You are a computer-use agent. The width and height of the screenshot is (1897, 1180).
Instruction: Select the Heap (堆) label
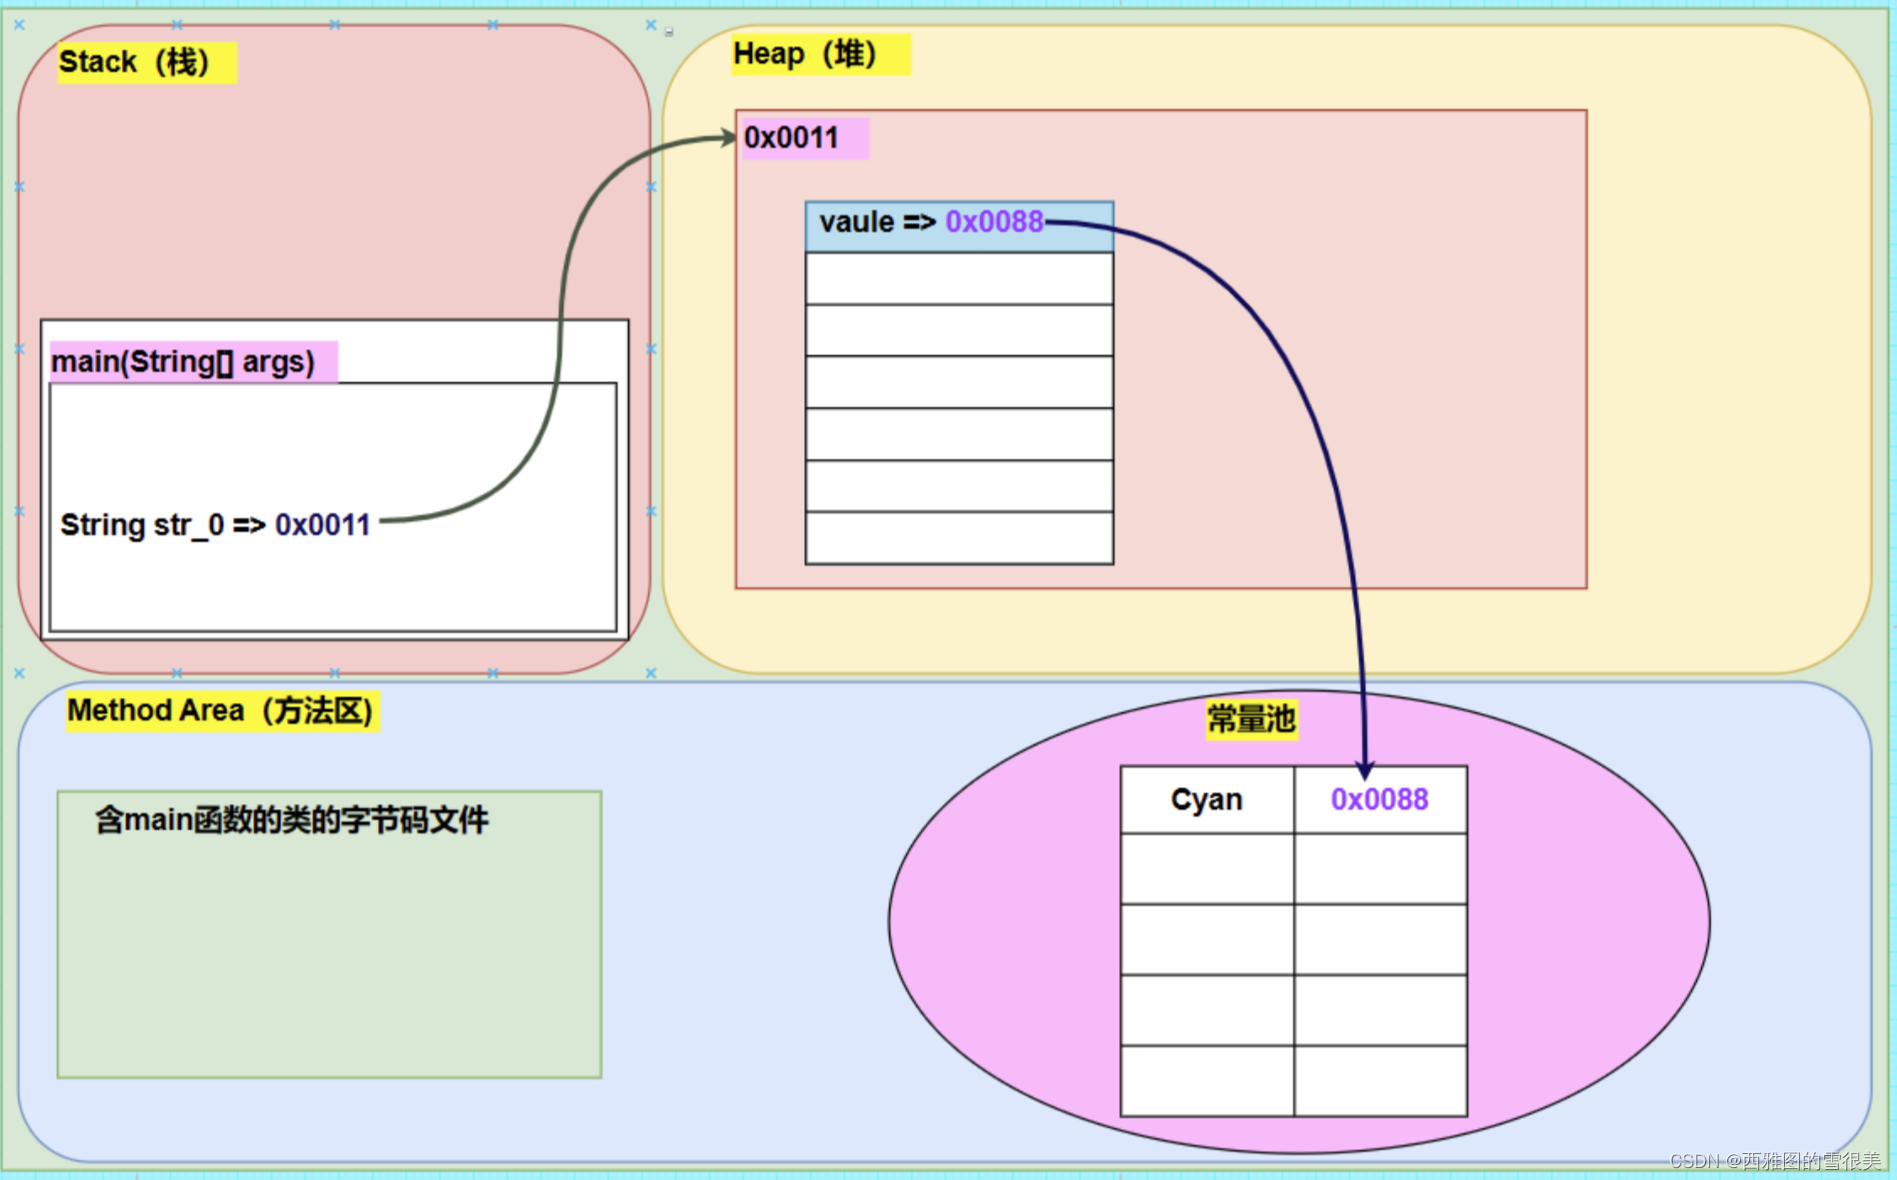820,54
